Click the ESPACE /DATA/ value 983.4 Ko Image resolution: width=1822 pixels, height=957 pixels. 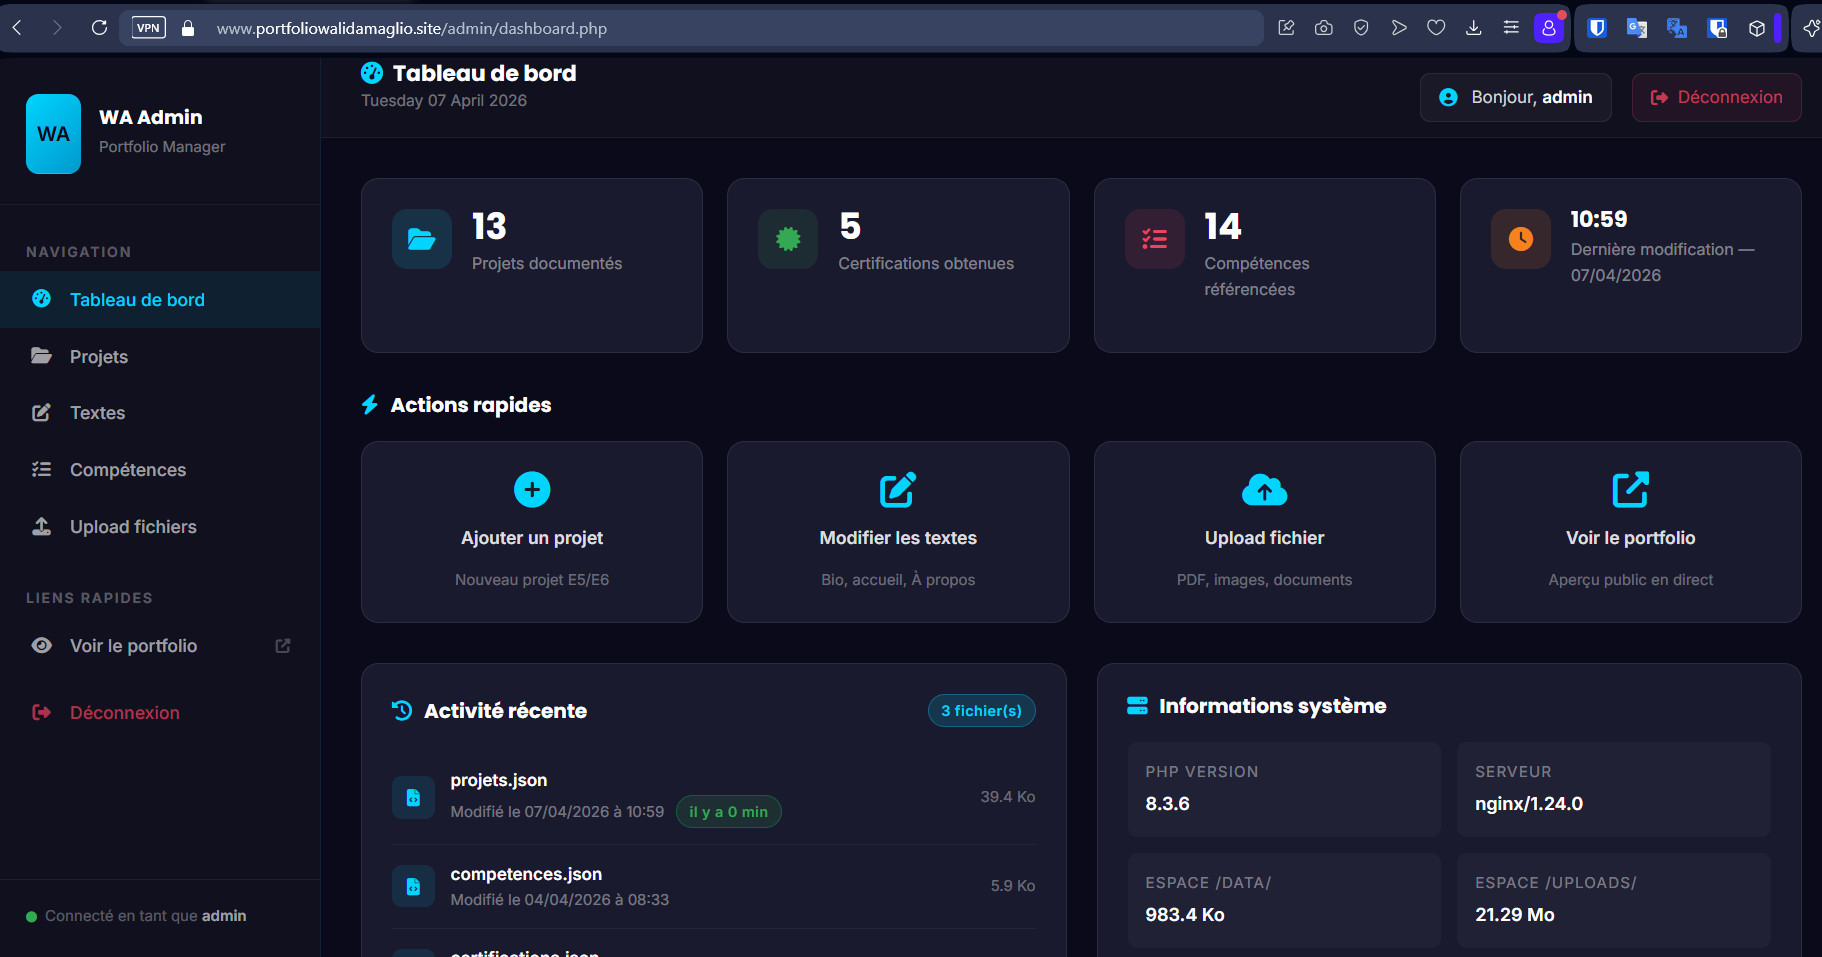click(x=1184, y=915)
